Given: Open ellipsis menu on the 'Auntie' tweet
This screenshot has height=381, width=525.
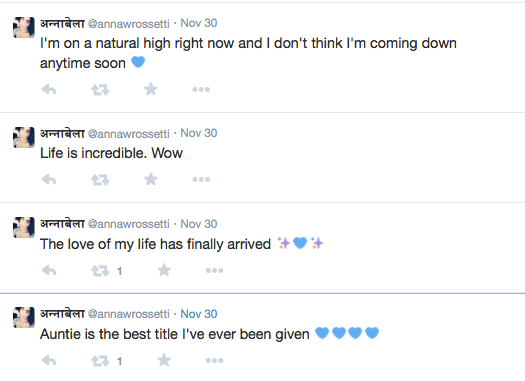Looking at the screenshot, I should (x=215, y=360).
